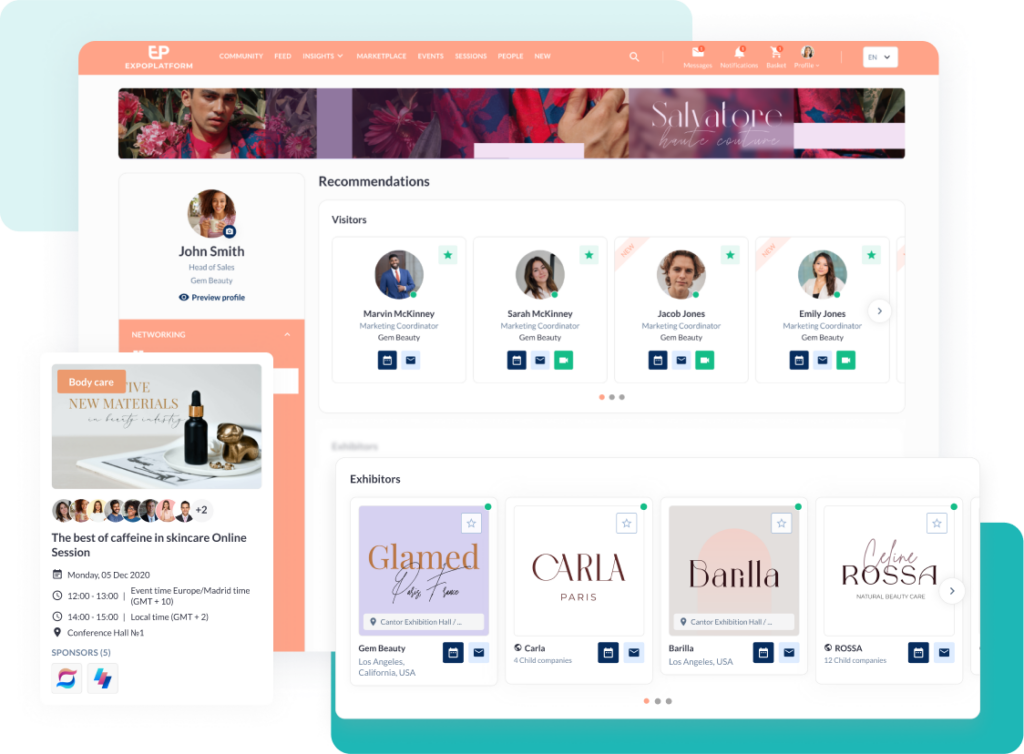Screen dimensions: 1024x754
Task: Open the Salvatore haute couture banner
Action: pos(511,123)
